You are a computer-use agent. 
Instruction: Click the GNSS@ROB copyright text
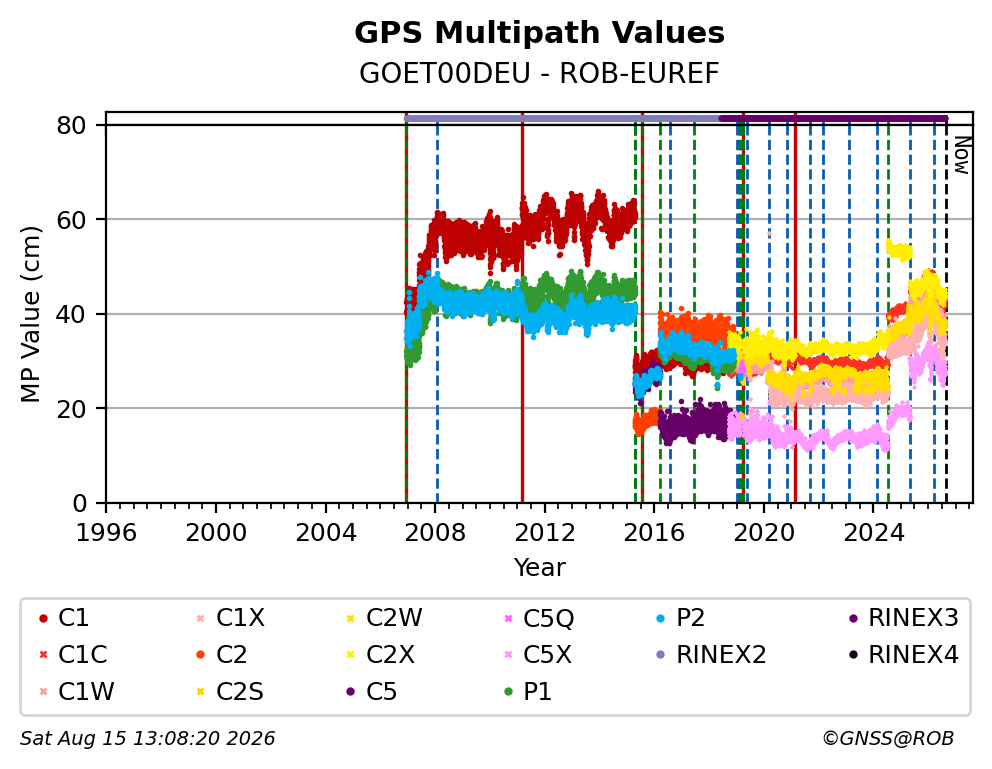(x=888, y=738)
